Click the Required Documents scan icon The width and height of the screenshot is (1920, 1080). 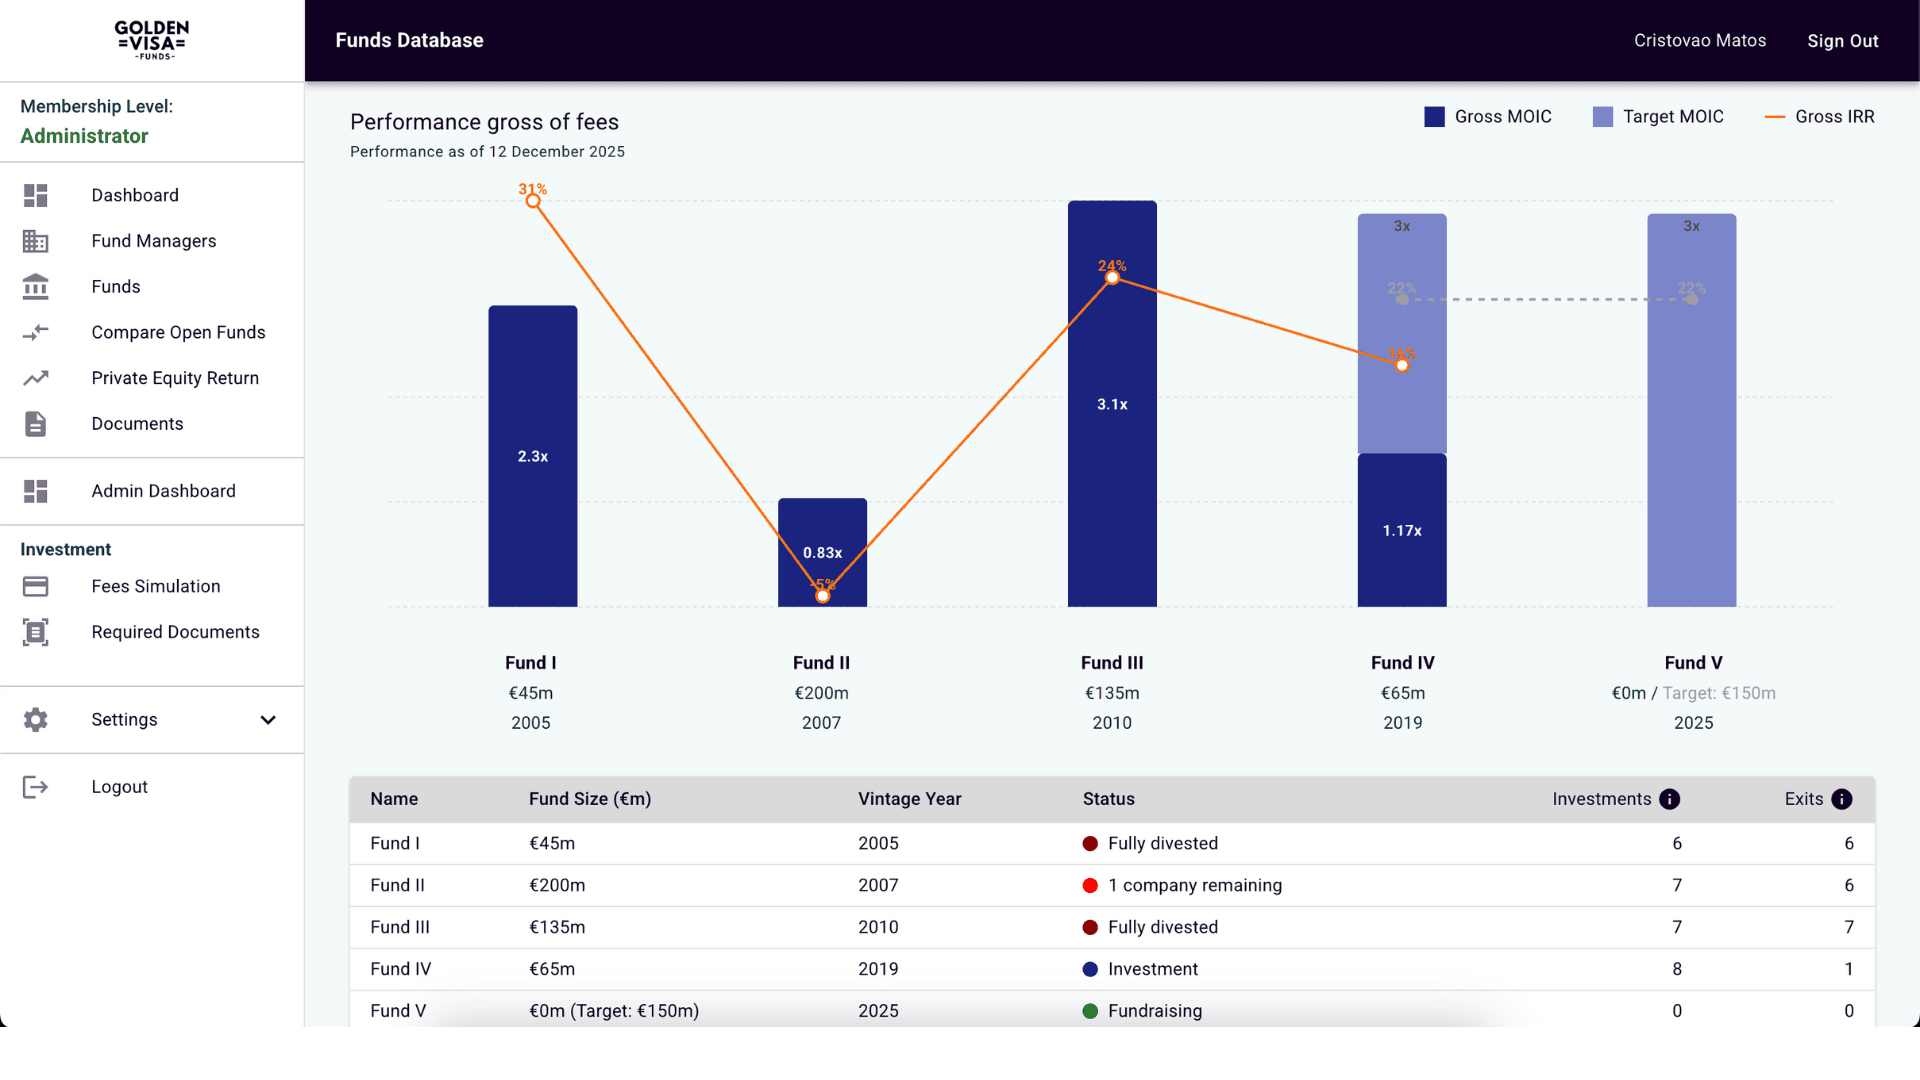tap(36, 632)
